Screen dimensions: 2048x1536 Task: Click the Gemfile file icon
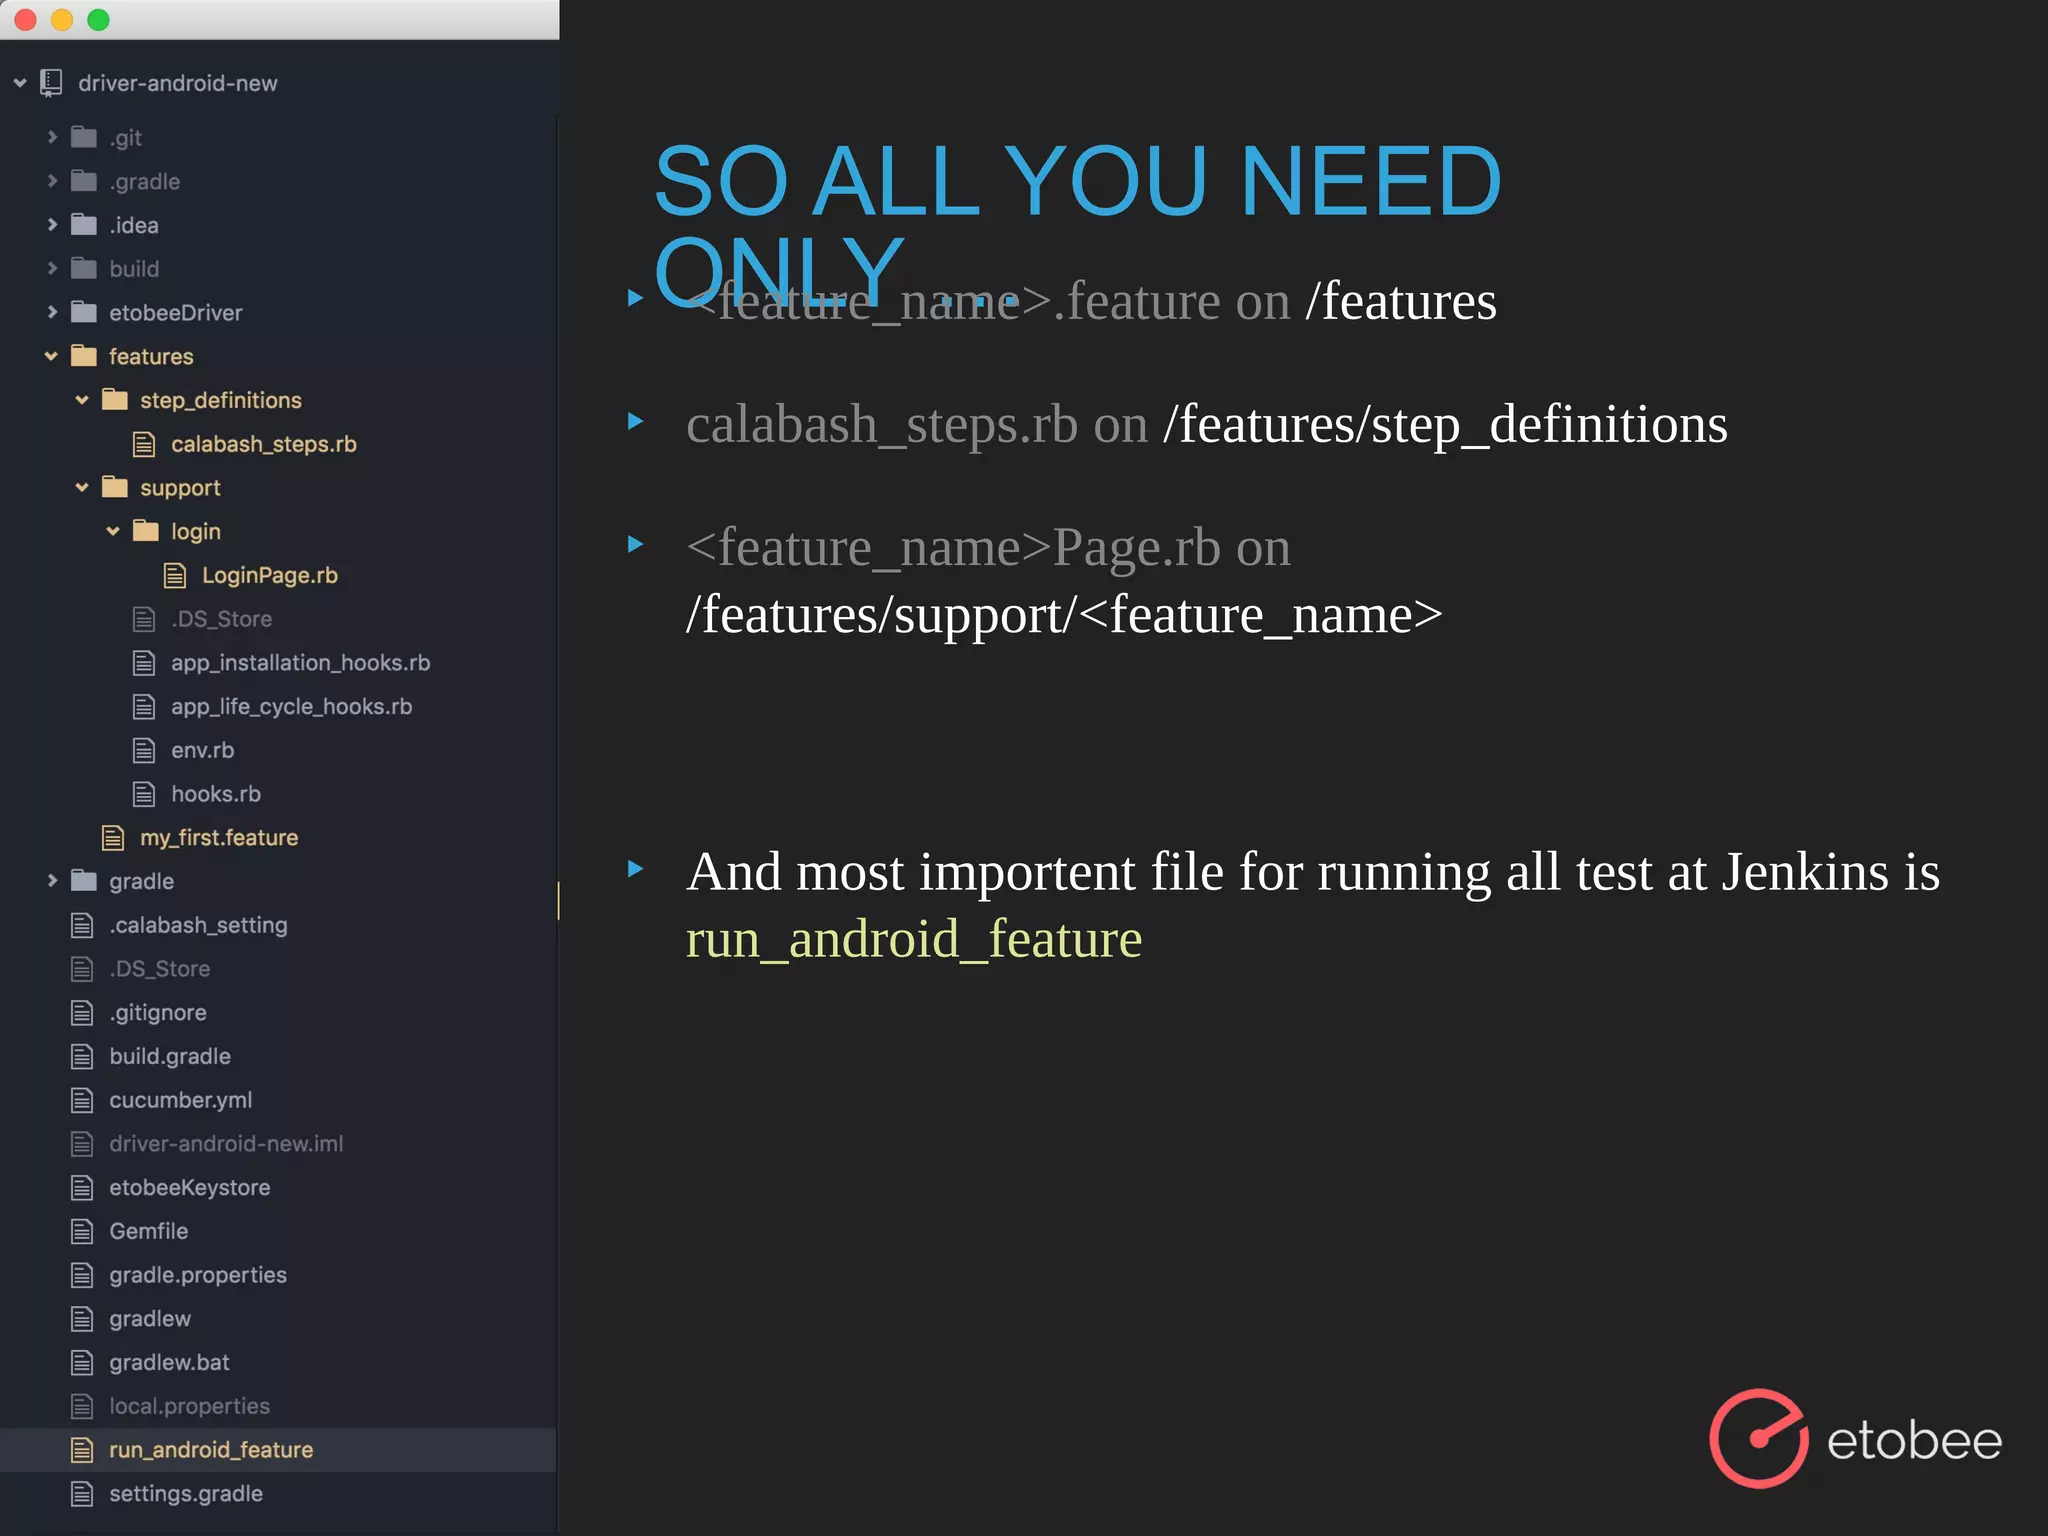click(82, 1231)
